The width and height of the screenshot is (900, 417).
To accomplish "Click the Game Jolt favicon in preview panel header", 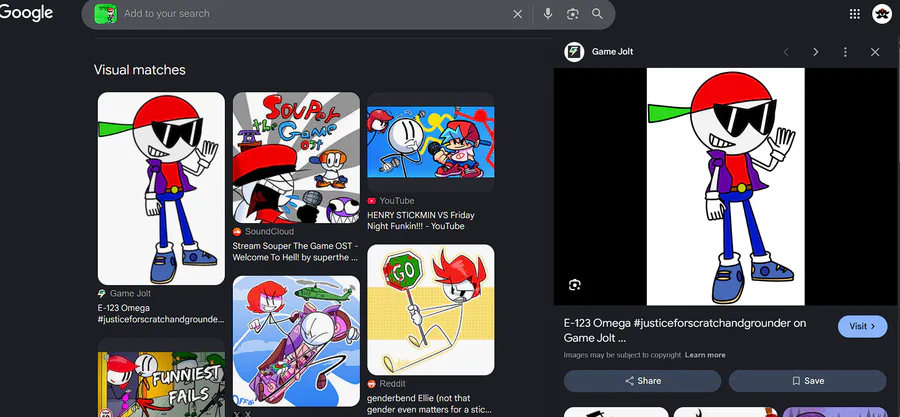I will pos(574,52).
